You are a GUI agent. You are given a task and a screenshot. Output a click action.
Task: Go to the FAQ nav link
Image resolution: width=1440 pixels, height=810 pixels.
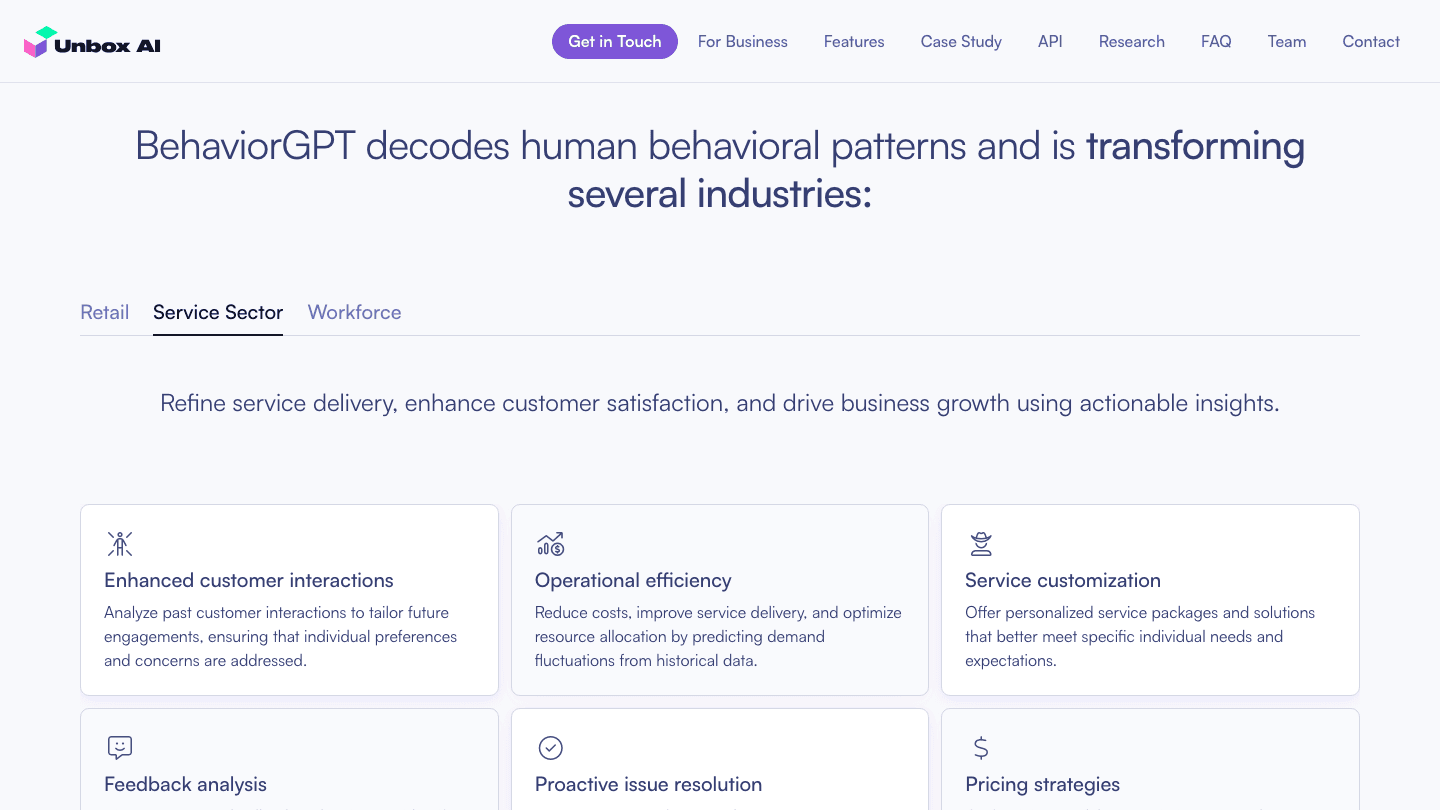(x=1216, y=42)
